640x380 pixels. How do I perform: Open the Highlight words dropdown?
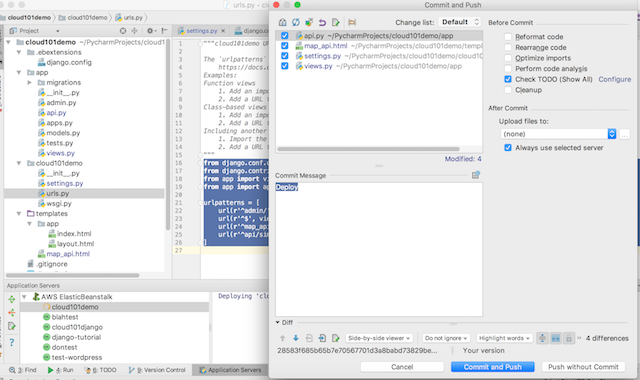pos(504,338)
